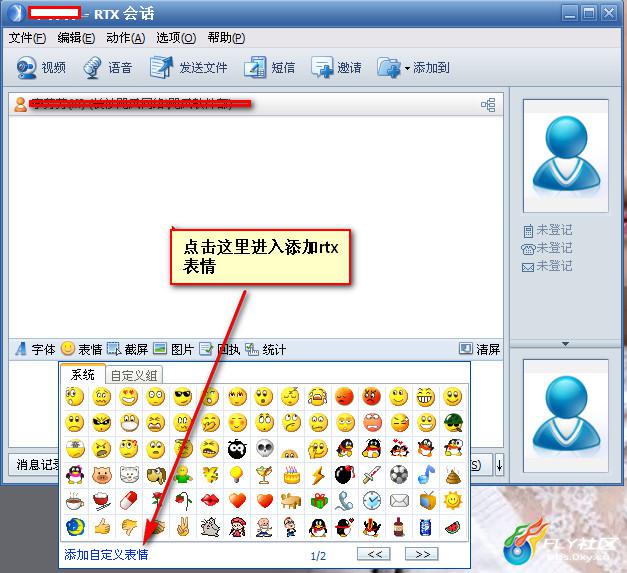Toggle 回执 receipt option
The height and width of the screenshot is (573, 627).
pos(220,349)
